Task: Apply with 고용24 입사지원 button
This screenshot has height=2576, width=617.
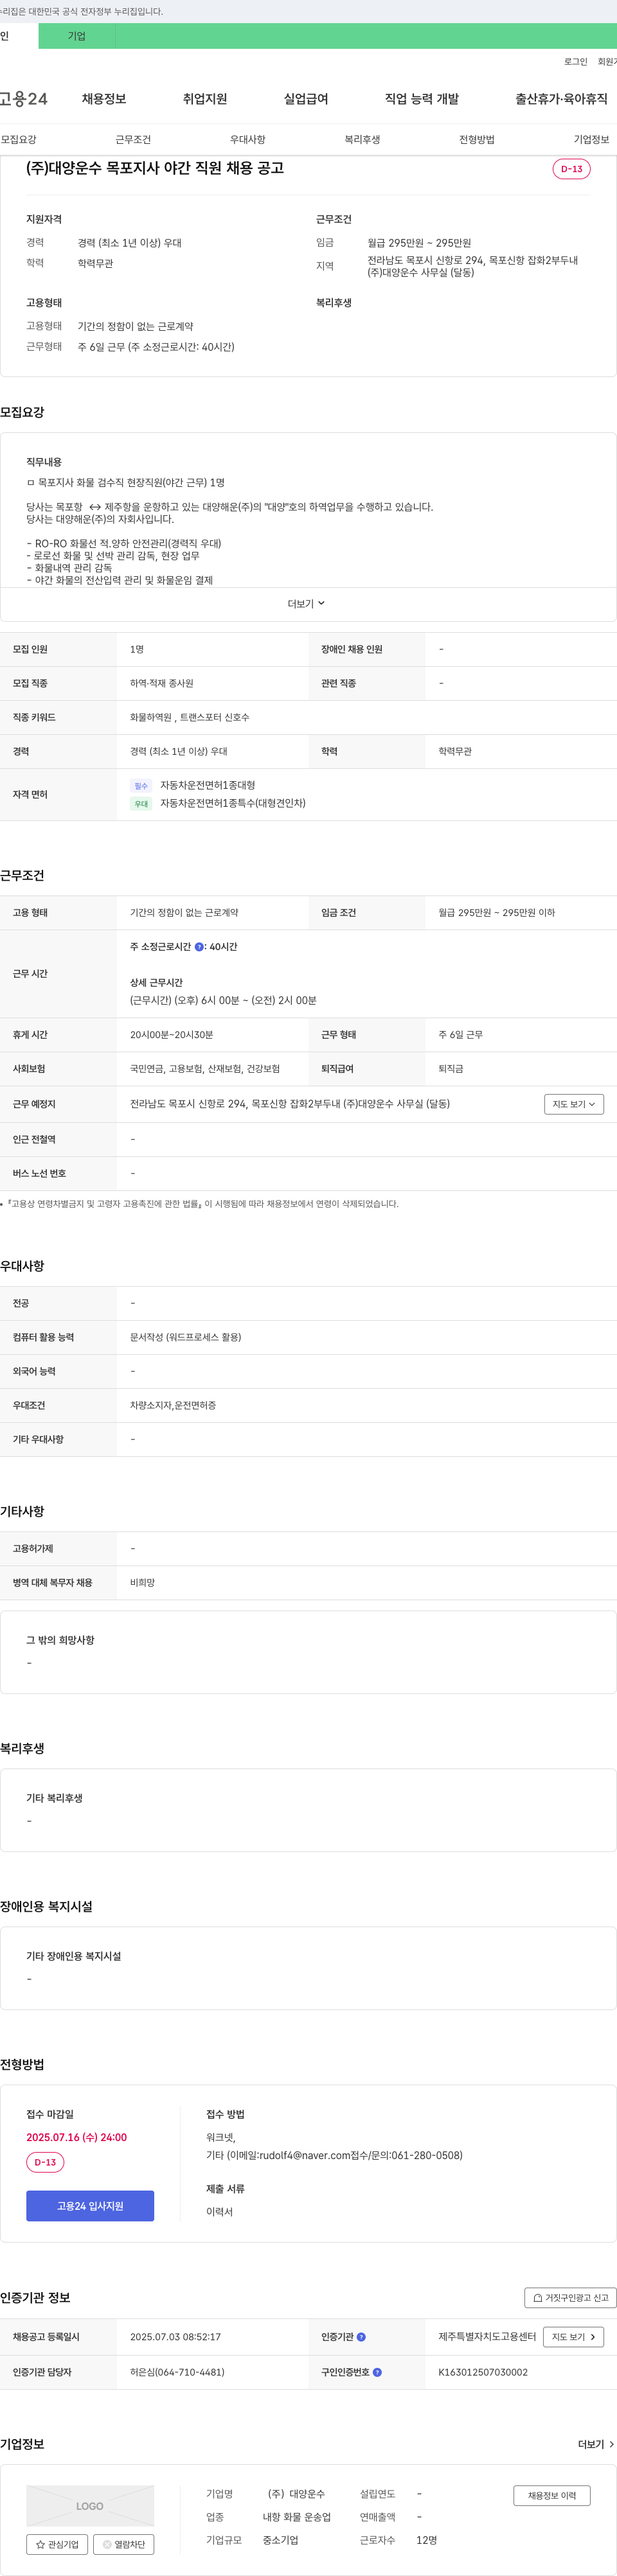Action: click(x=90, y=2206)
